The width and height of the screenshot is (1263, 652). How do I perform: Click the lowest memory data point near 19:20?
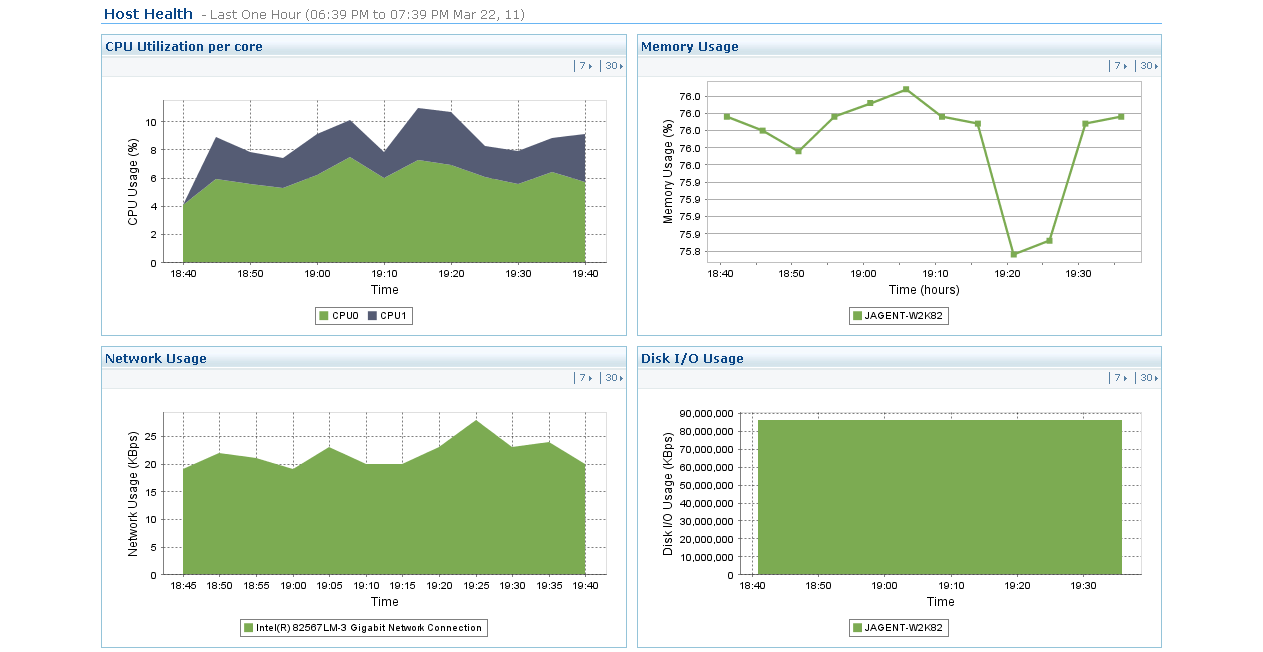tap(1013, 254)
